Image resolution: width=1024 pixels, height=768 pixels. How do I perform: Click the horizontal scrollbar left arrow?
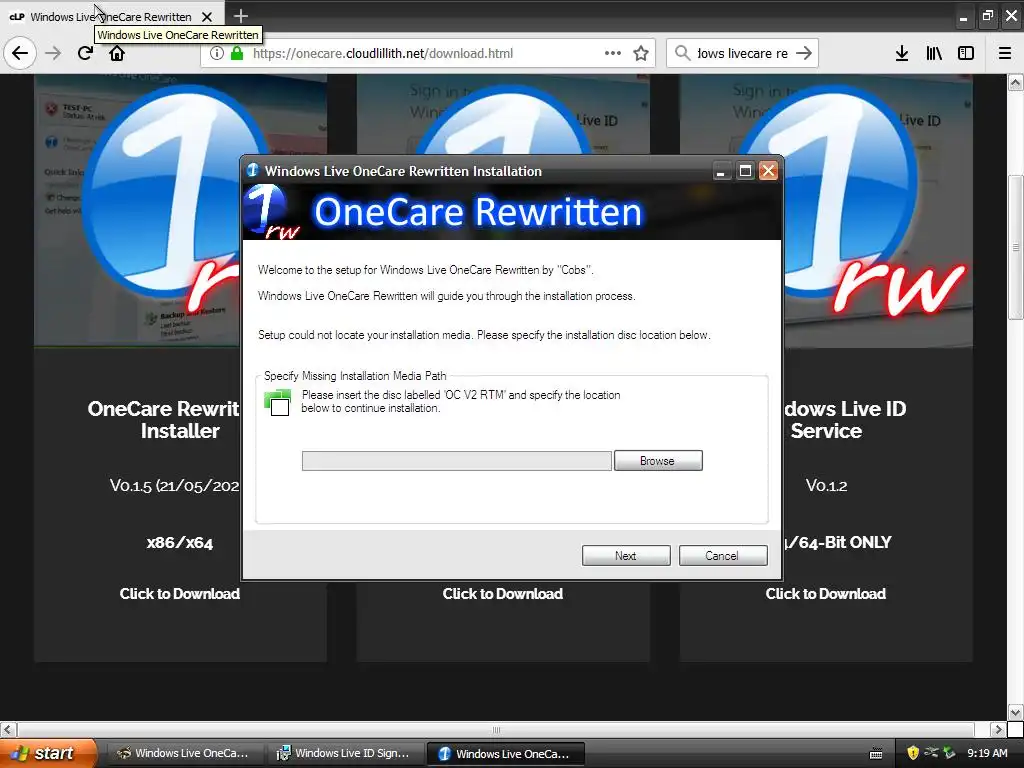click(8, 729)
